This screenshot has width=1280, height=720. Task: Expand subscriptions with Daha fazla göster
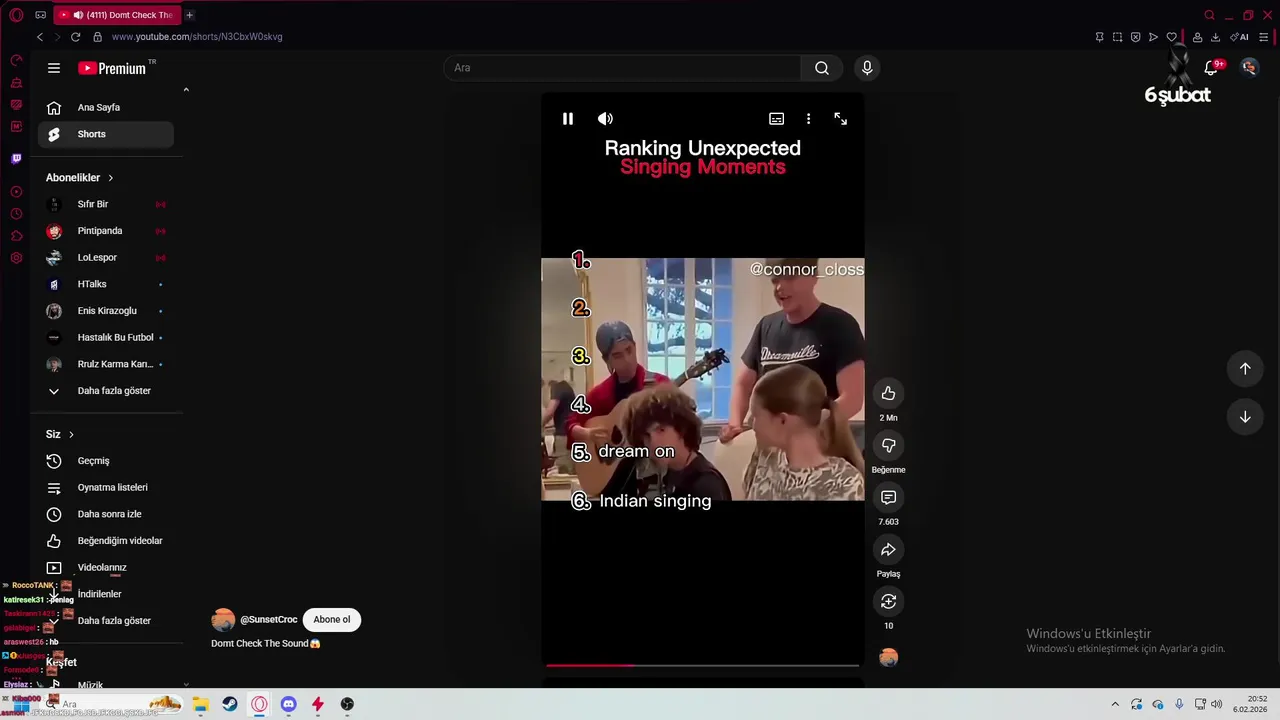pos(106,391)
